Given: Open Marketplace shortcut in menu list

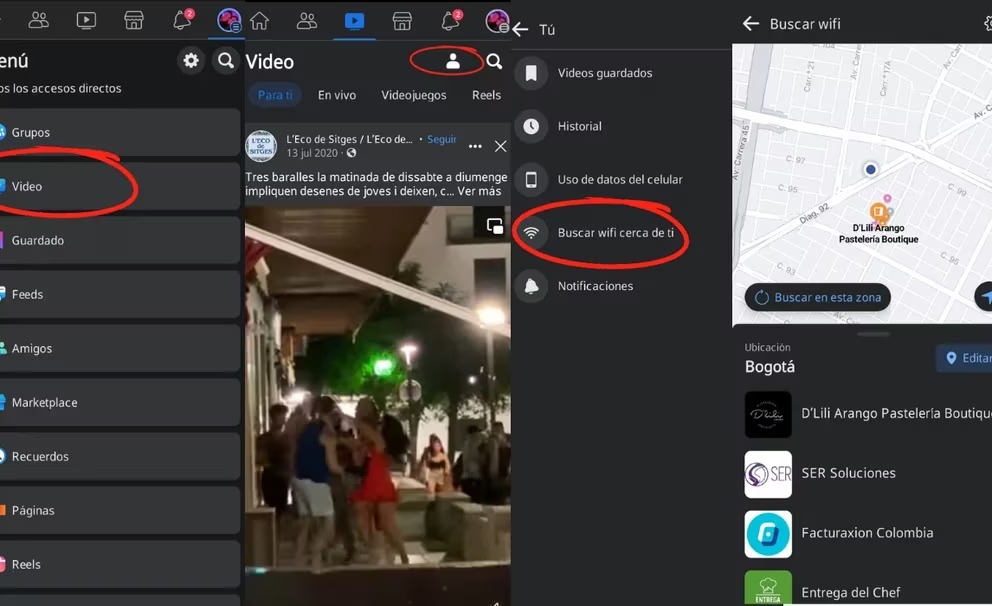Looking at the screenshot, I should click(119, 402).
